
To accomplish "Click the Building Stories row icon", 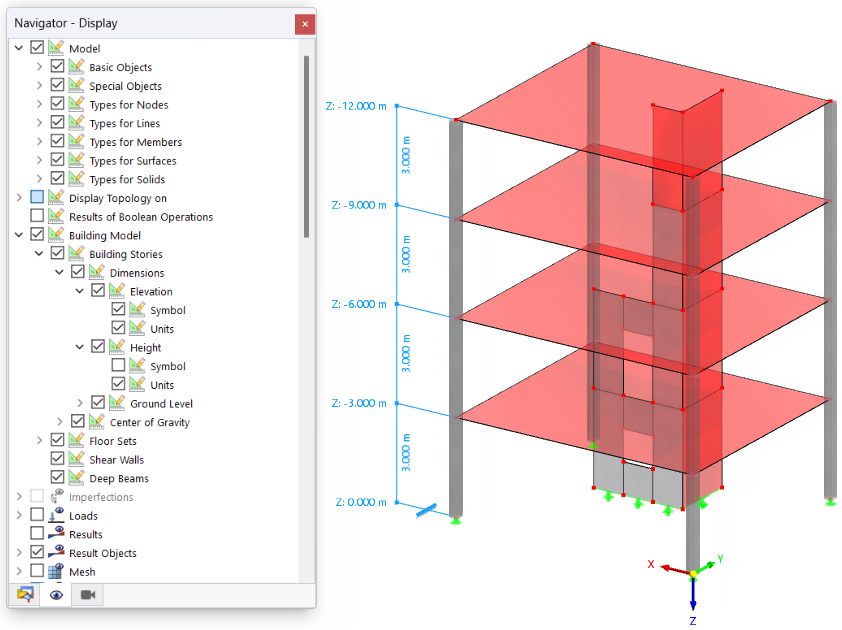I will (x=77, y=254).
